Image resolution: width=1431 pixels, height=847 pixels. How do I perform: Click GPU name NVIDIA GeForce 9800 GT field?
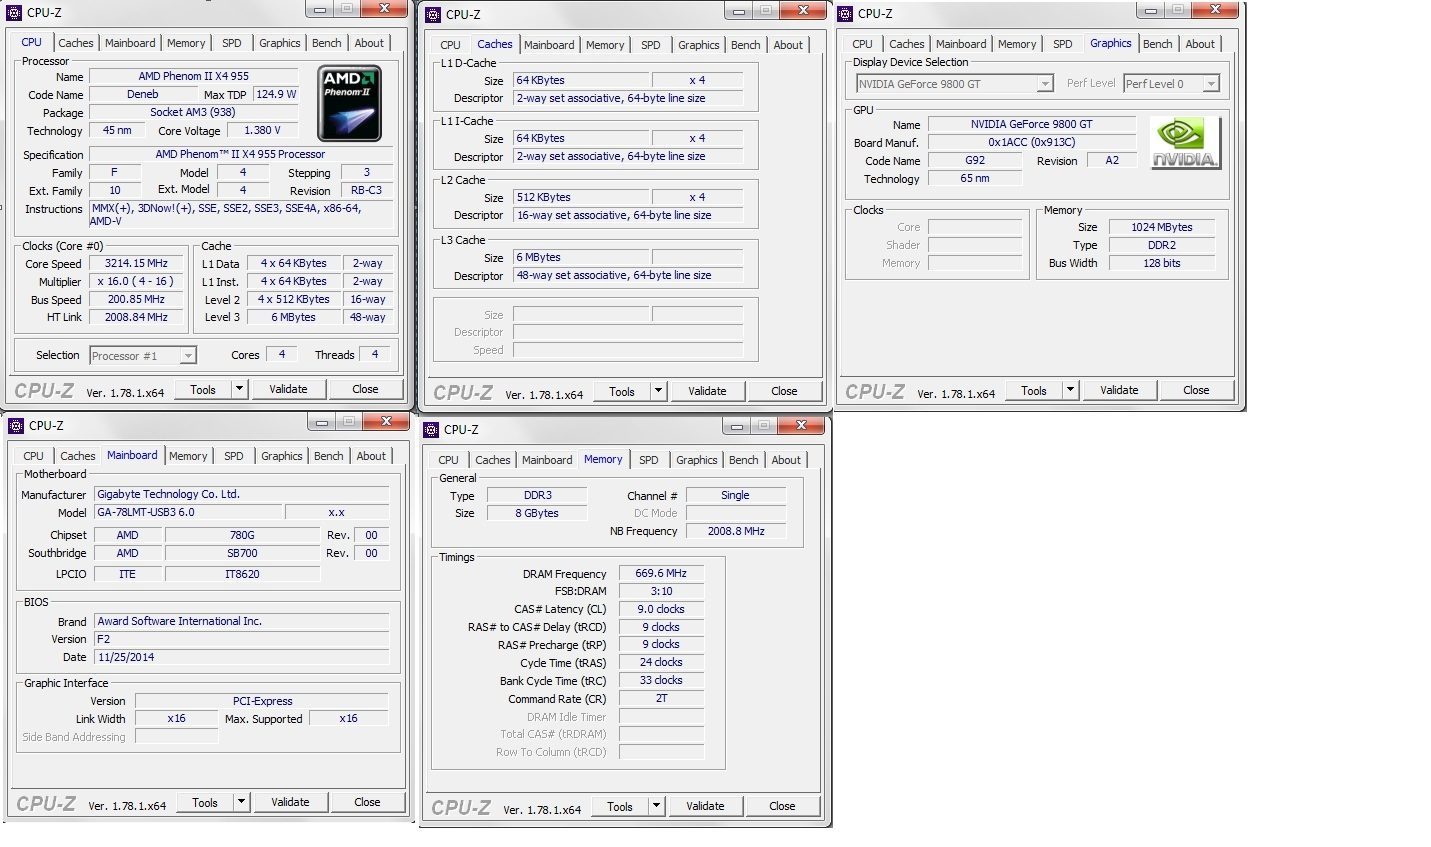pyautogui.click(x=1031, y=124)
